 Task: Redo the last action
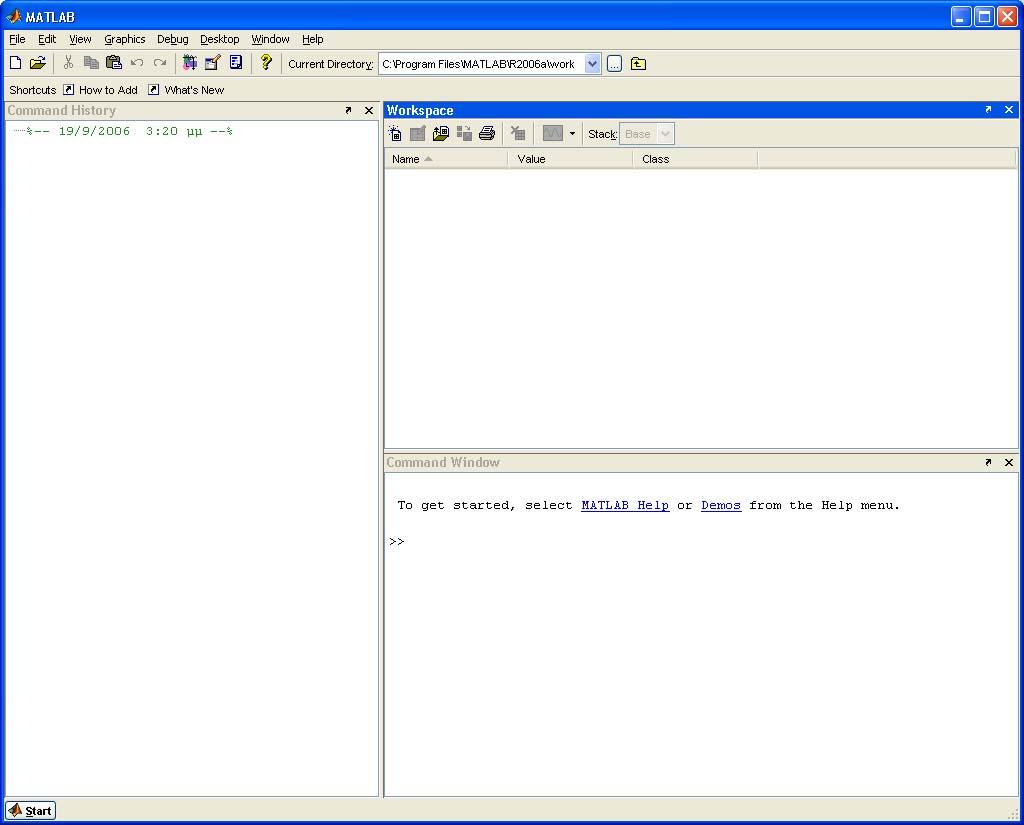coord(159,63)
